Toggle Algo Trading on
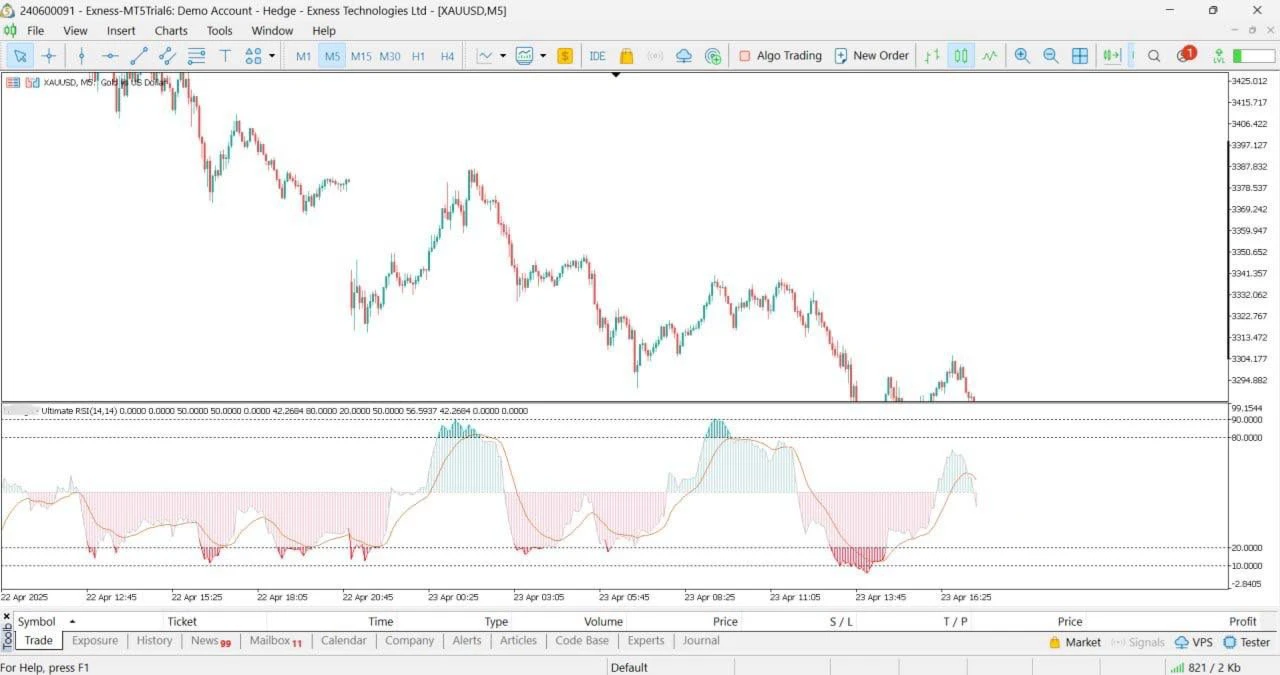Viewport: 1280px width, 675px height. click(780, 56)
